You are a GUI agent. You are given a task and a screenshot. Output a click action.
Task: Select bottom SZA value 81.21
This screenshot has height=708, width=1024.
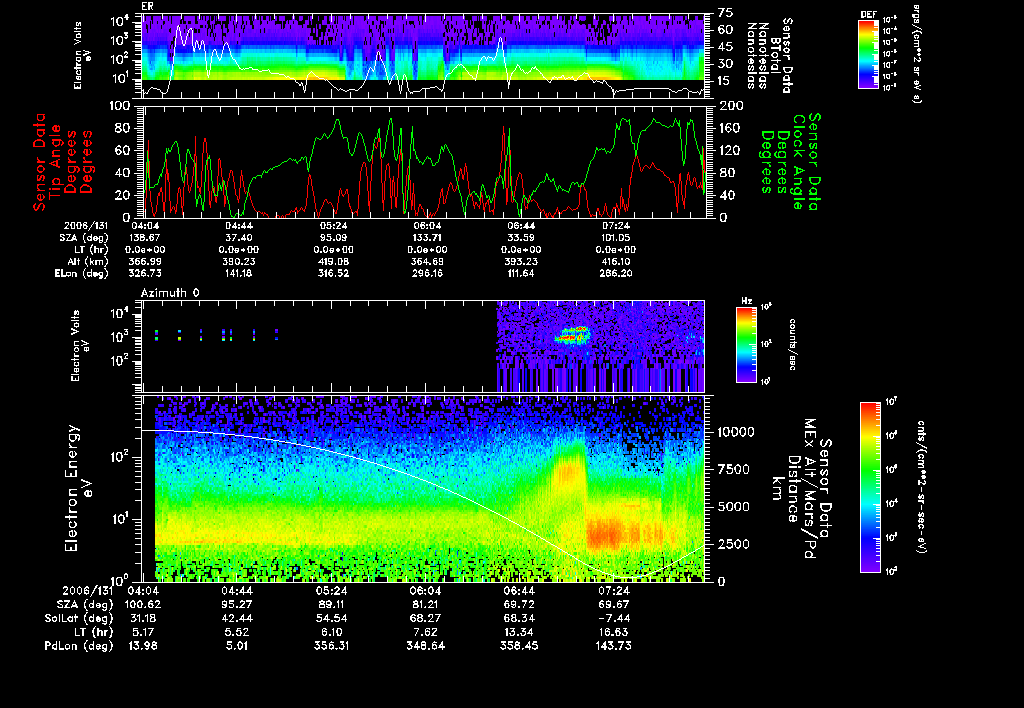[425, 604]
